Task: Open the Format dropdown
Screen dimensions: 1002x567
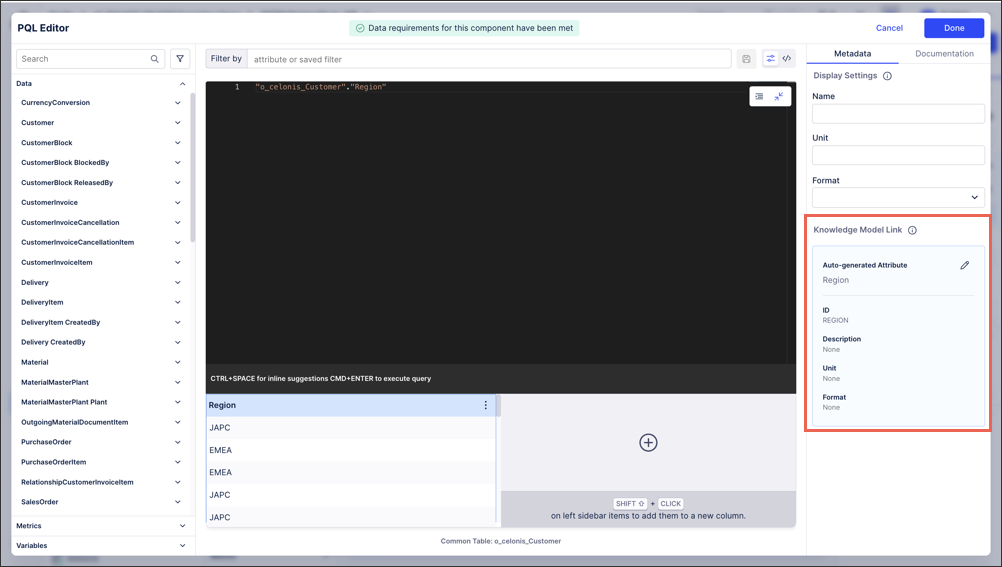Action: click(898, 197)
